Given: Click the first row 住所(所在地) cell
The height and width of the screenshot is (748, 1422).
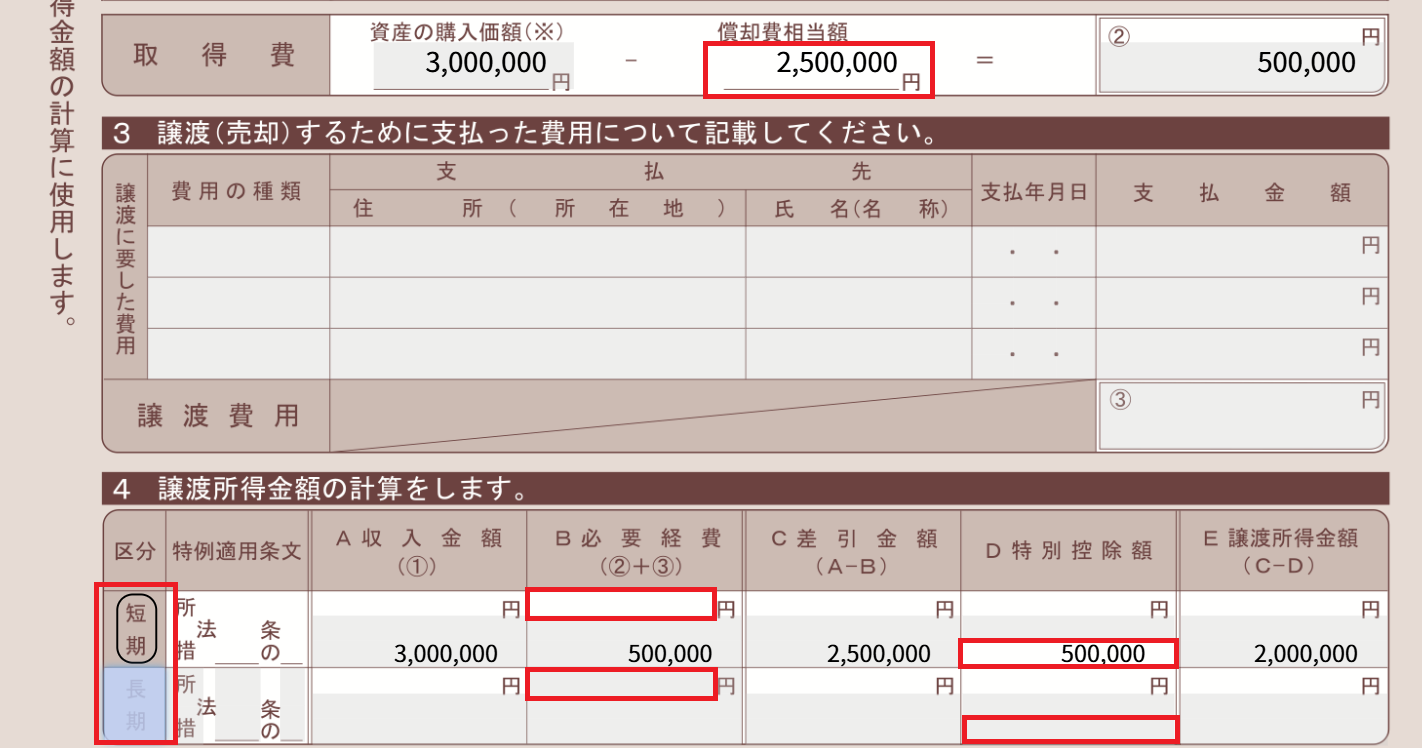Looking at the screenshot, I should click(x=538, y=252).
